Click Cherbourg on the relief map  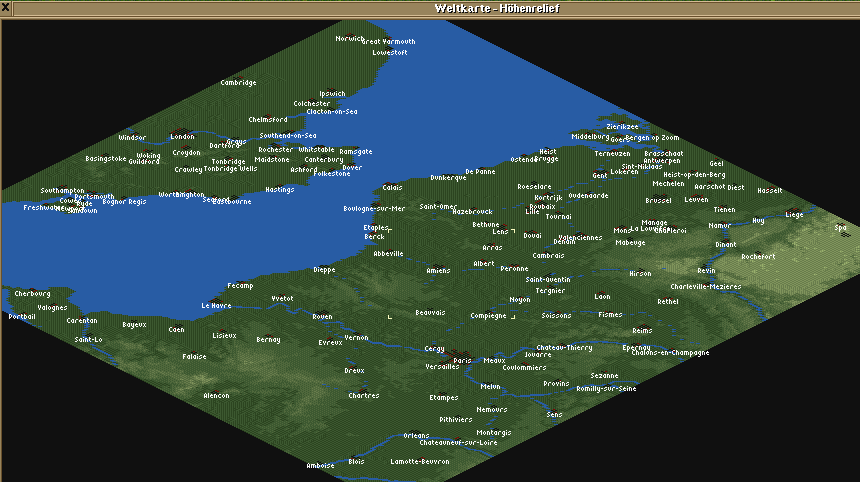tap(32, 294)
